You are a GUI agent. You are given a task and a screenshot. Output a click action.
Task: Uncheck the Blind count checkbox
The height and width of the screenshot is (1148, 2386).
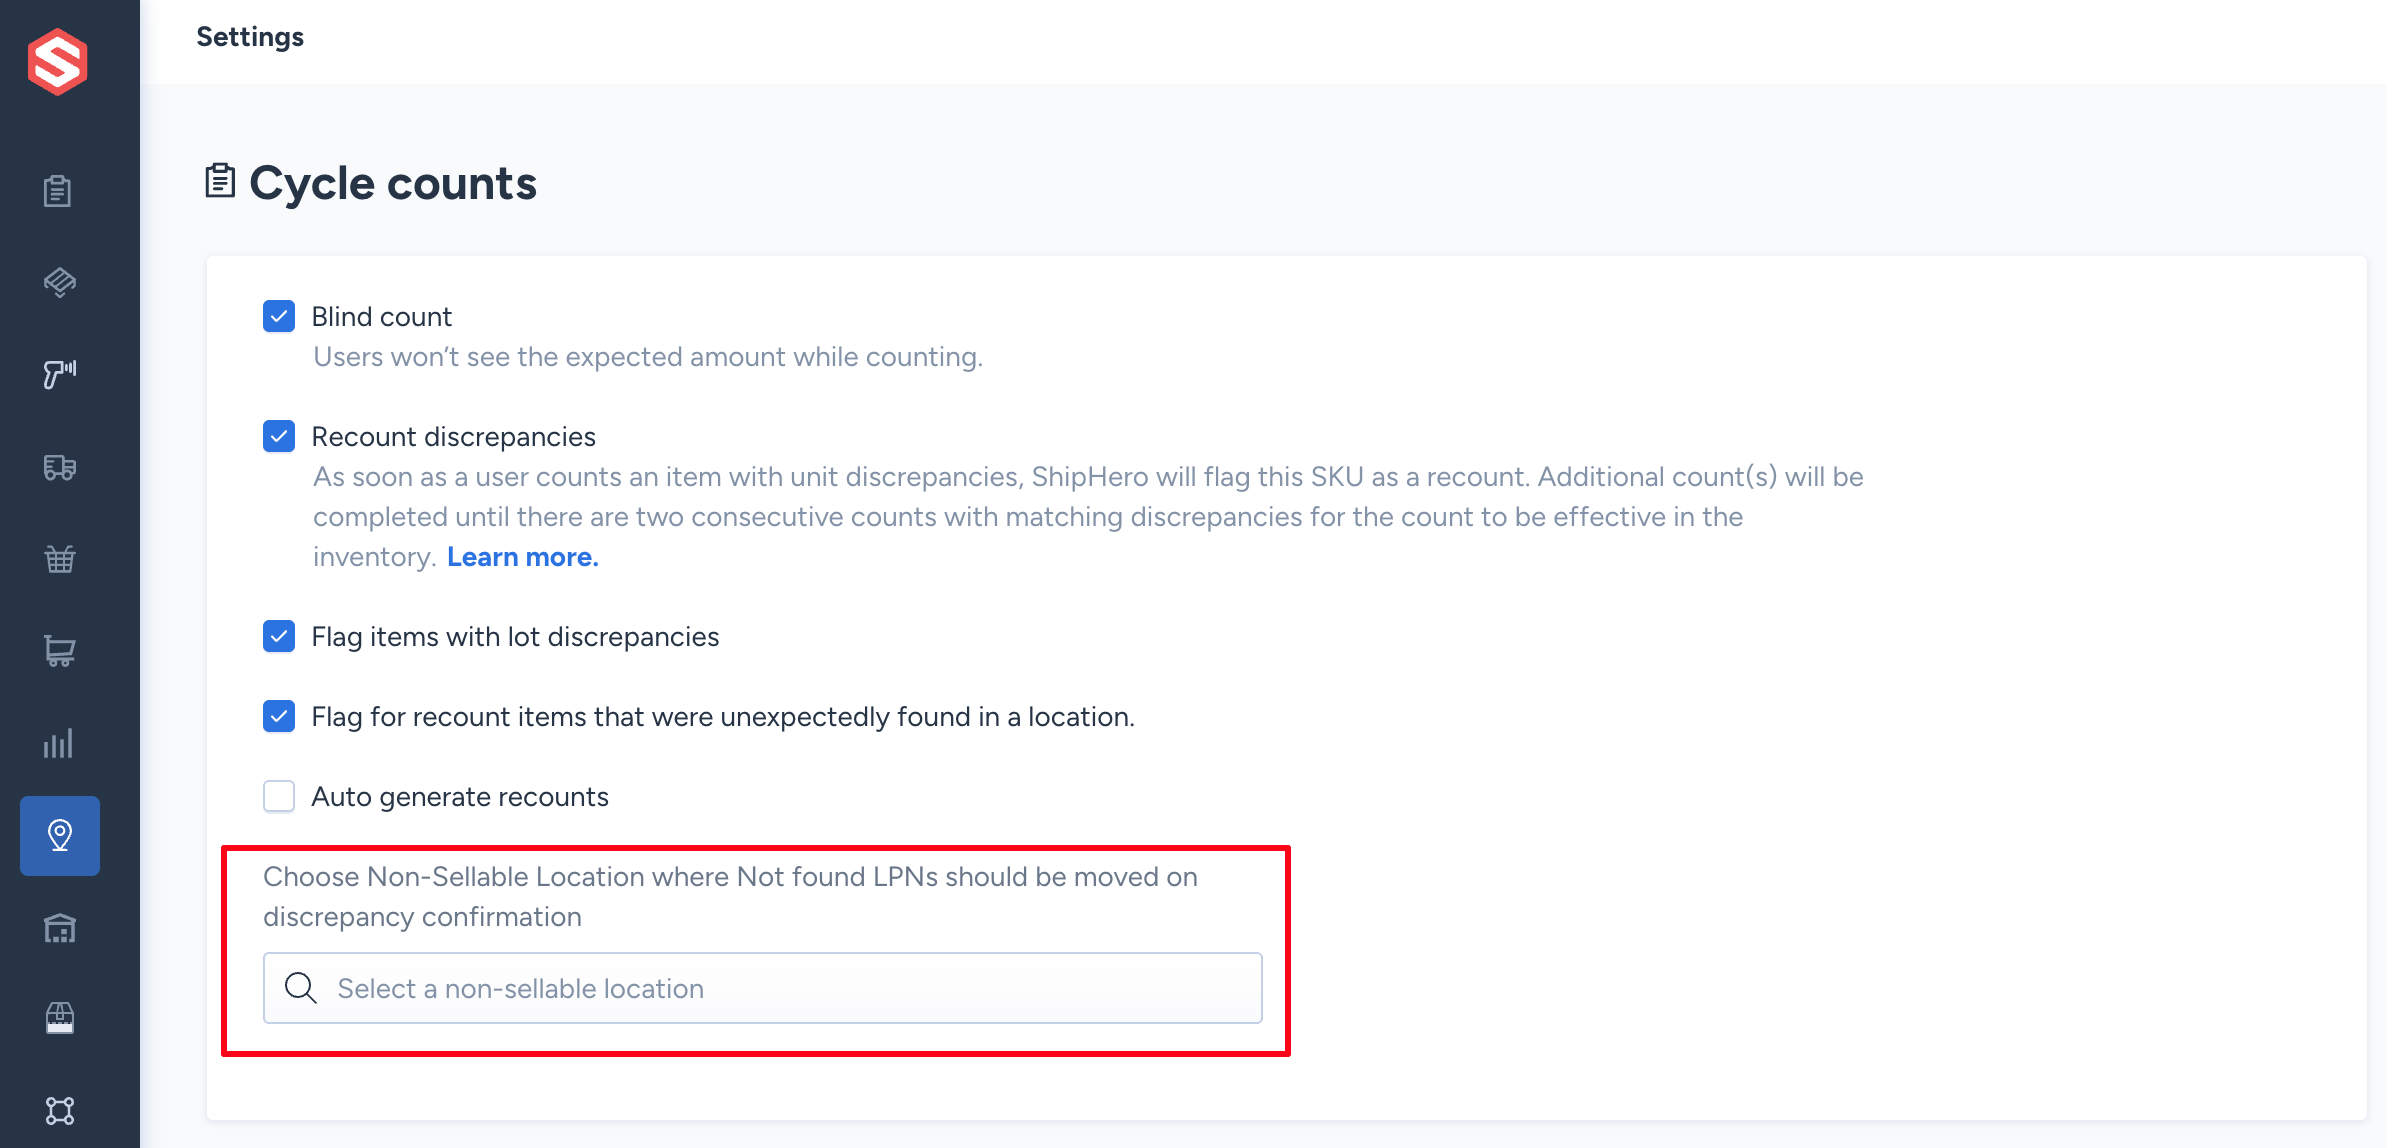[279, 316]
